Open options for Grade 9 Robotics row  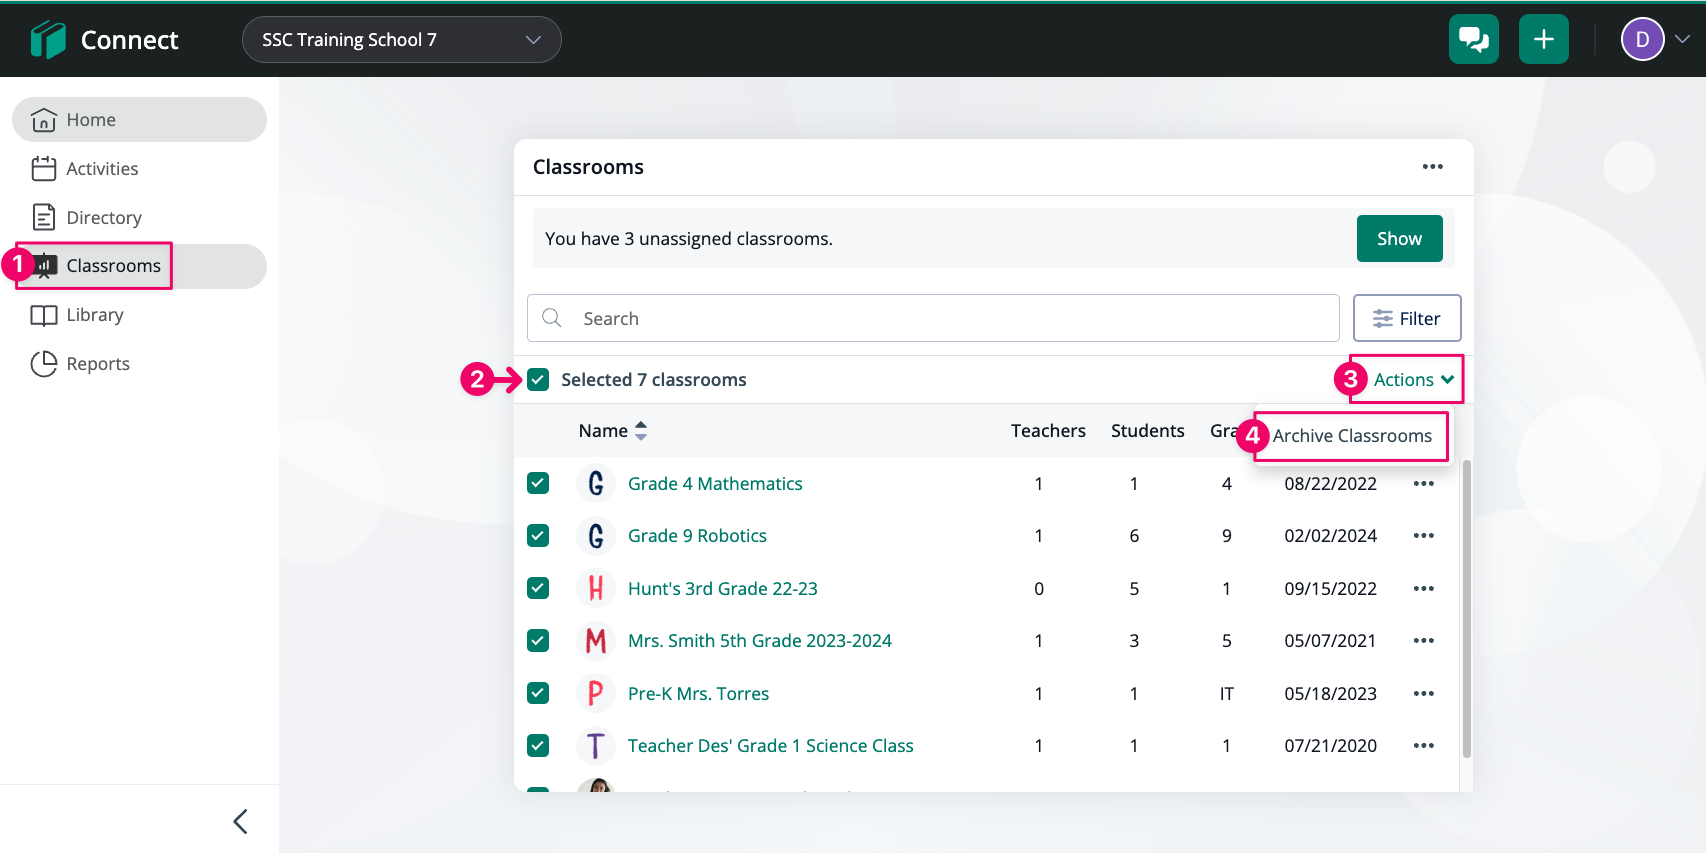point(1424,536)
